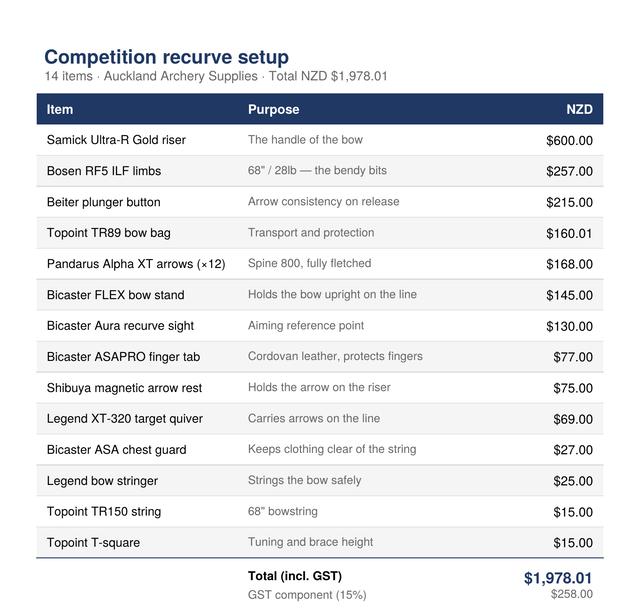Click the Item column header
Screen dimensions: 640x615
60,109
